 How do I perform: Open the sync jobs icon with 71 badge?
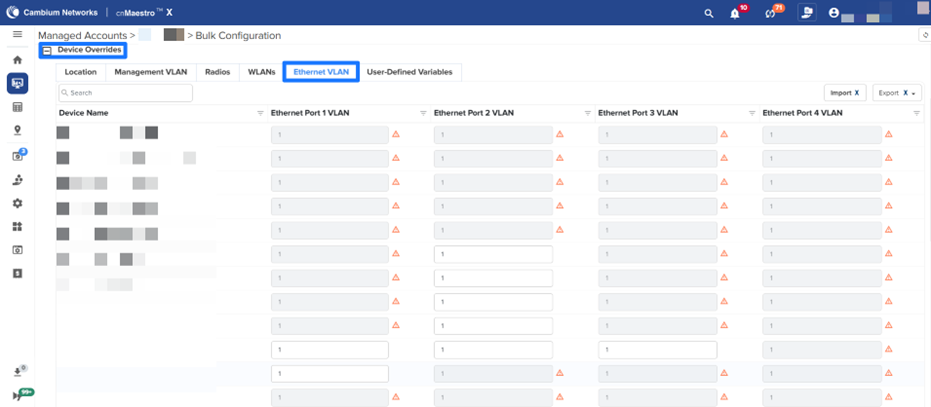(x=769, y=13)
